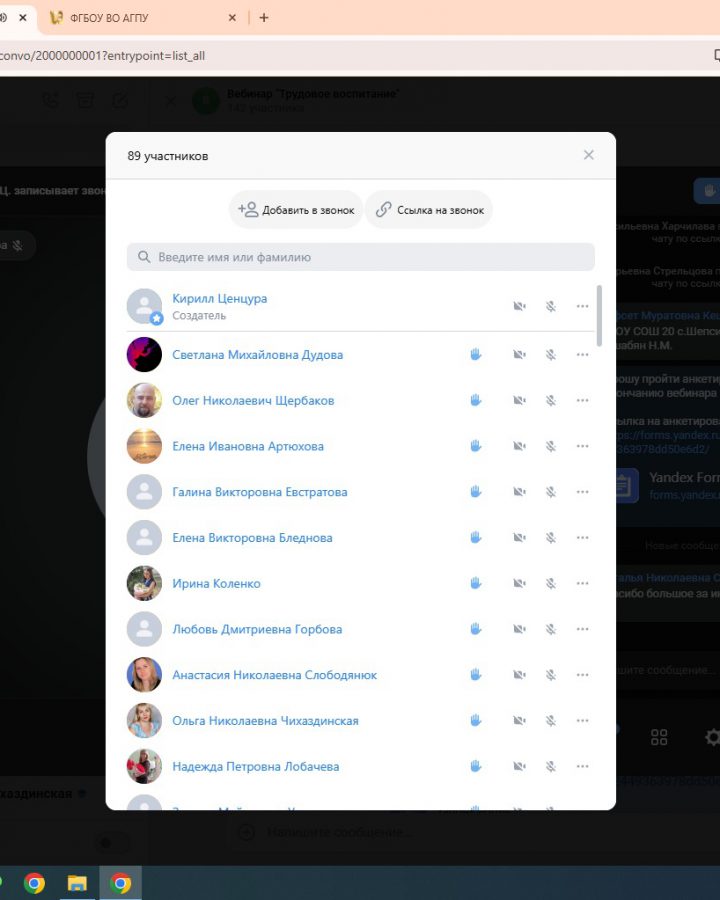The image size is (720, 900).
Task: Click raised hand icon for Надежда Петровна Лобачева
Action: pos(476,766)
